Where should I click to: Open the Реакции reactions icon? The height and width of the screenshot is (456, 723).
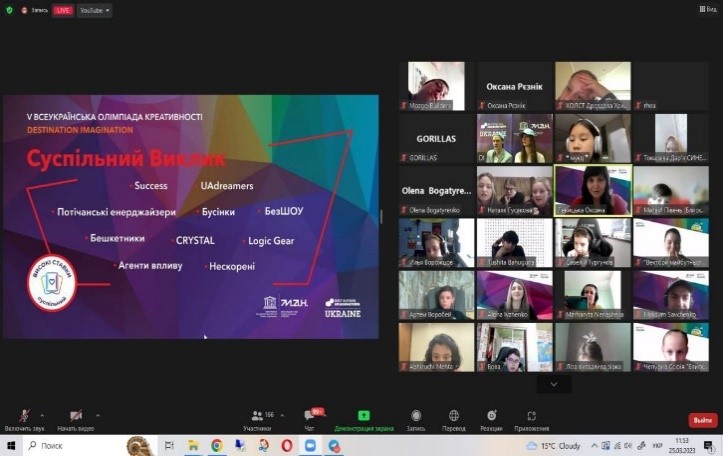tap(492, 420)
